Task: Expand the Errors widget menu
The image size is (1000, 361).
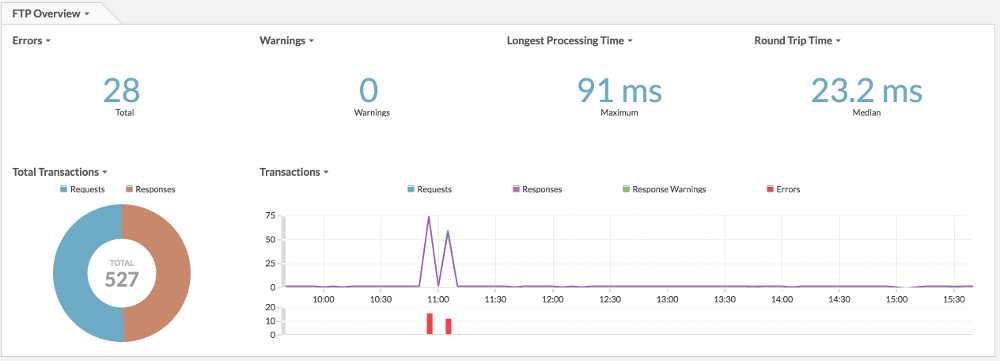Action: pyautogui.click(x=31, y=41)
